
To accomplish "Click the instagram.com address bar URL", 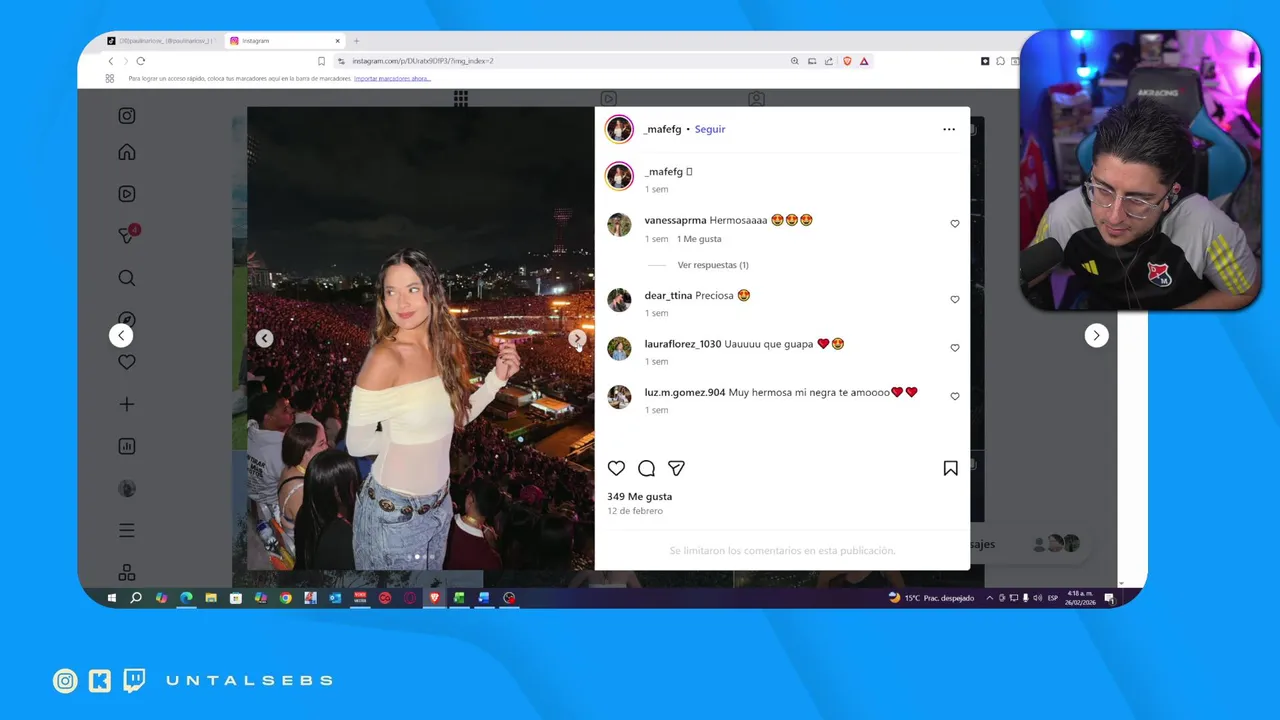I will pyautogui.click(x=423, y=61).
